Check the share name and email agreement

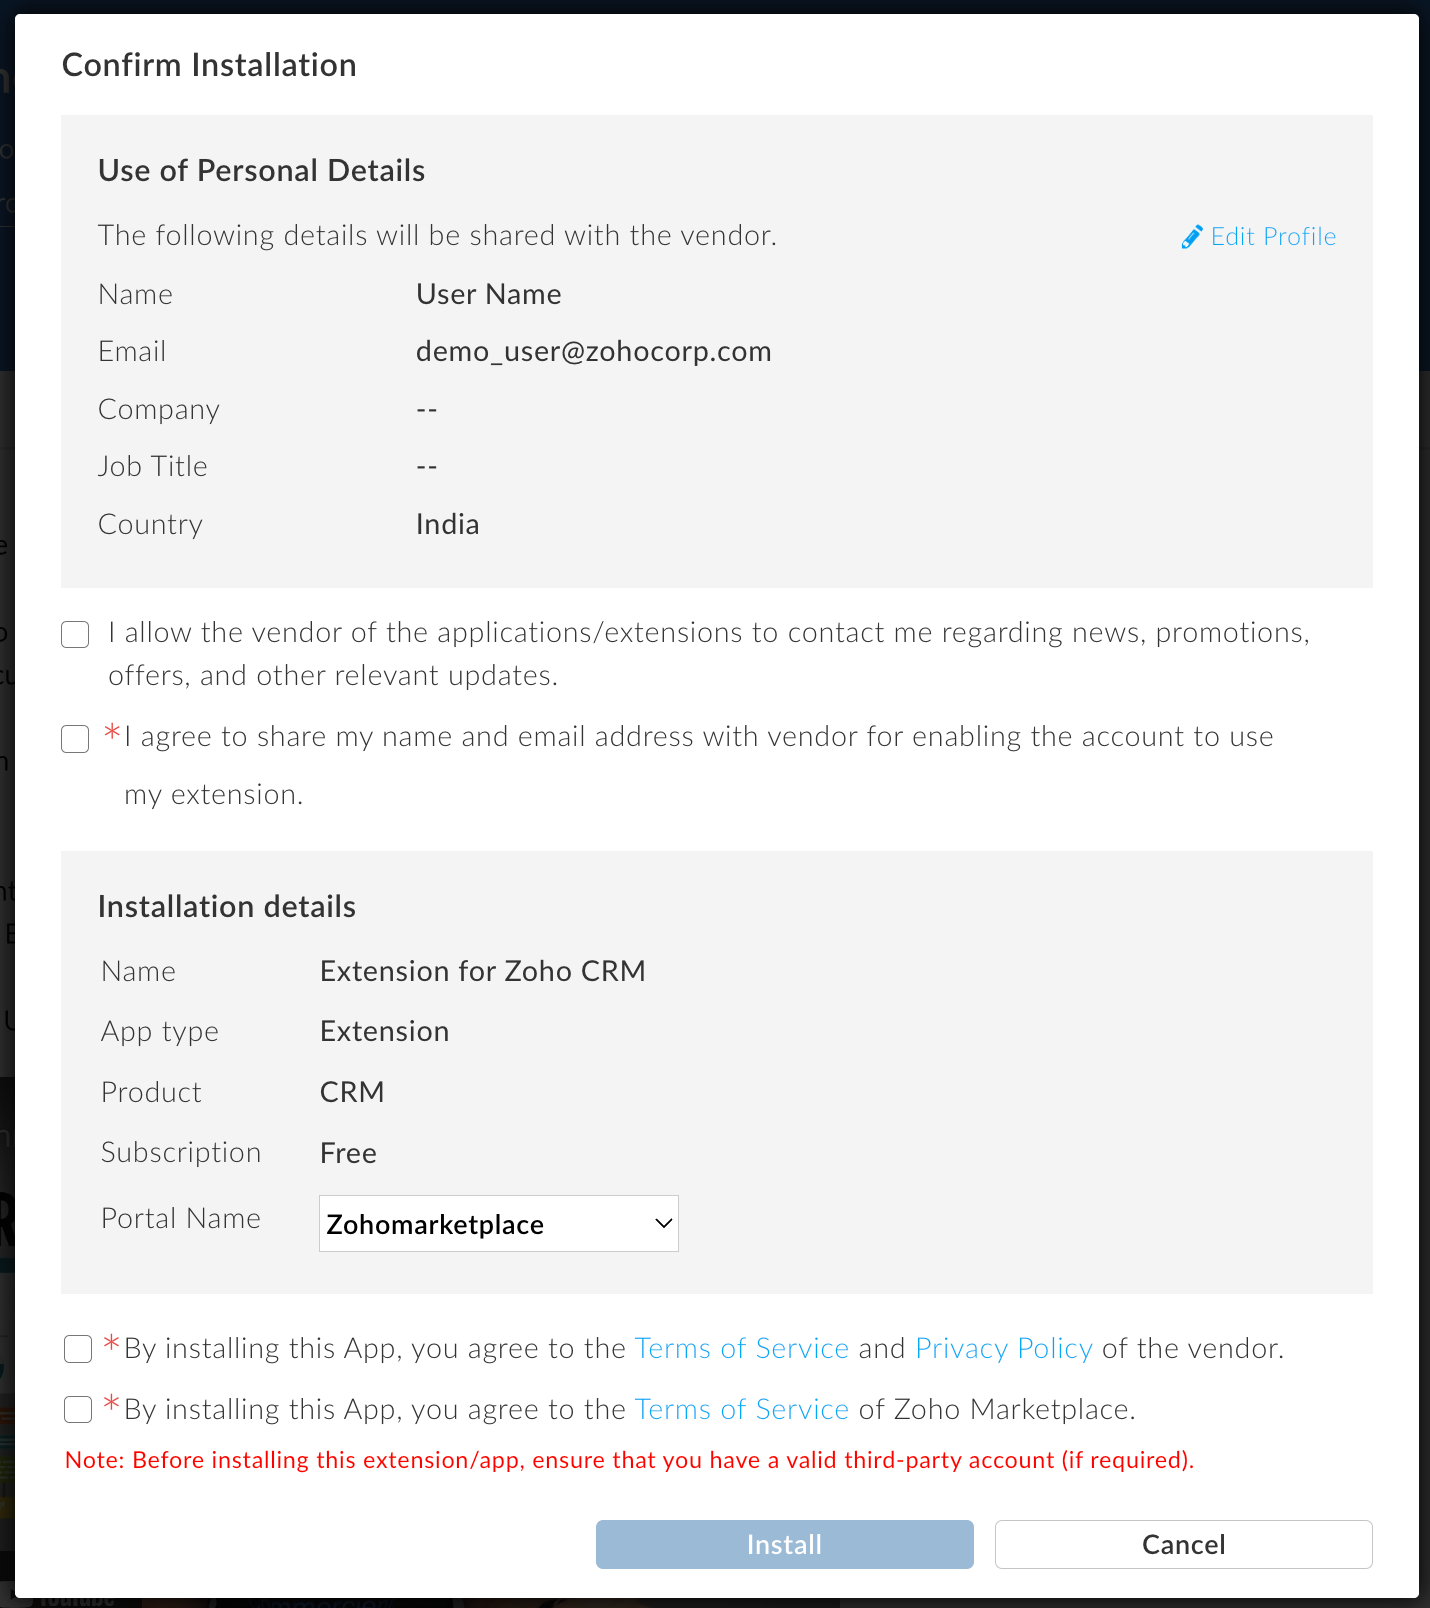tap(76, 739)
